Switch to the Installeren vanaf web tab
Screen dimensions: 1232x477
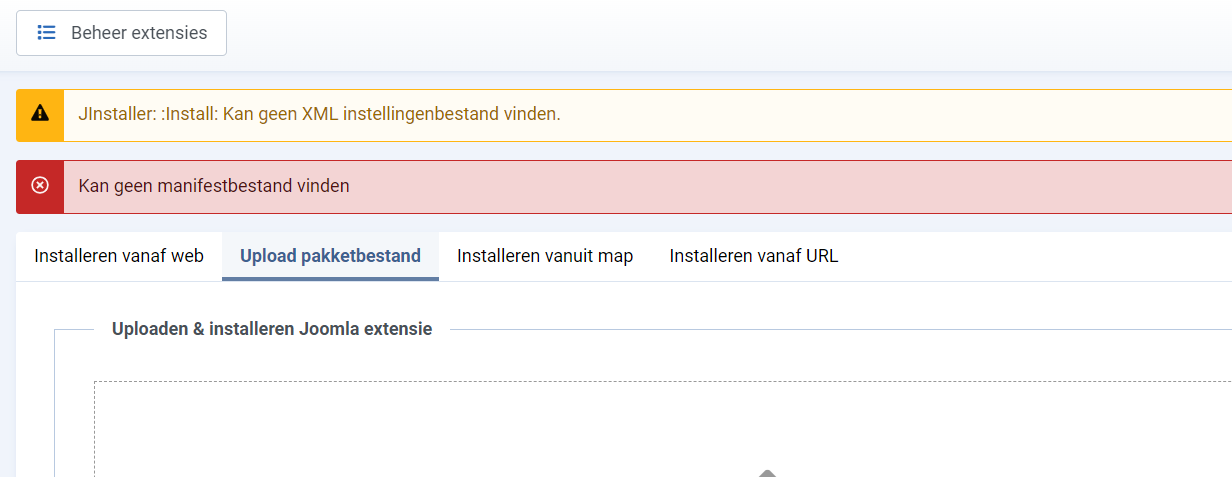pyautogui.click(x=119, y=256)
